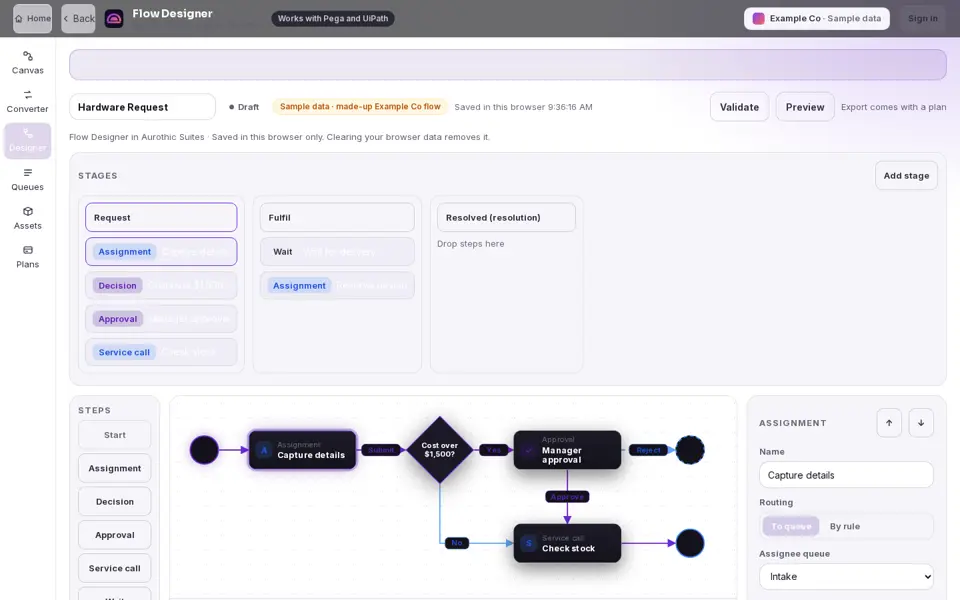Open the Canvas view in sidebar
960x600 pixels.
click(x=28, y=63)
